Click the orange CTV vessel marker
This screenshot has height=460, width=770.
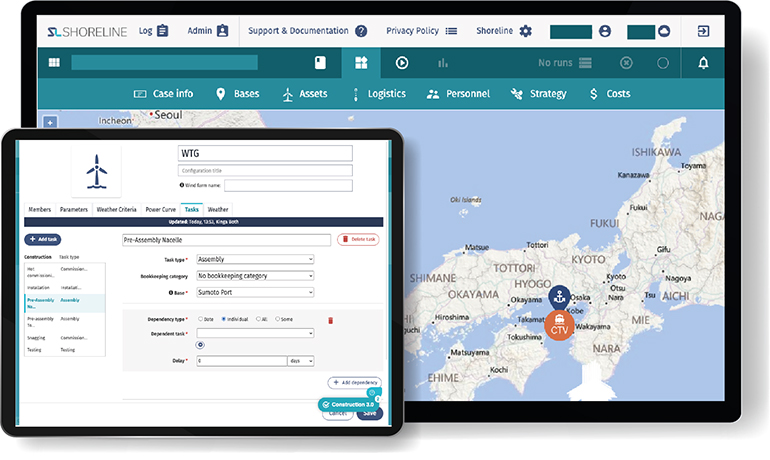click(x=559, y=325)
